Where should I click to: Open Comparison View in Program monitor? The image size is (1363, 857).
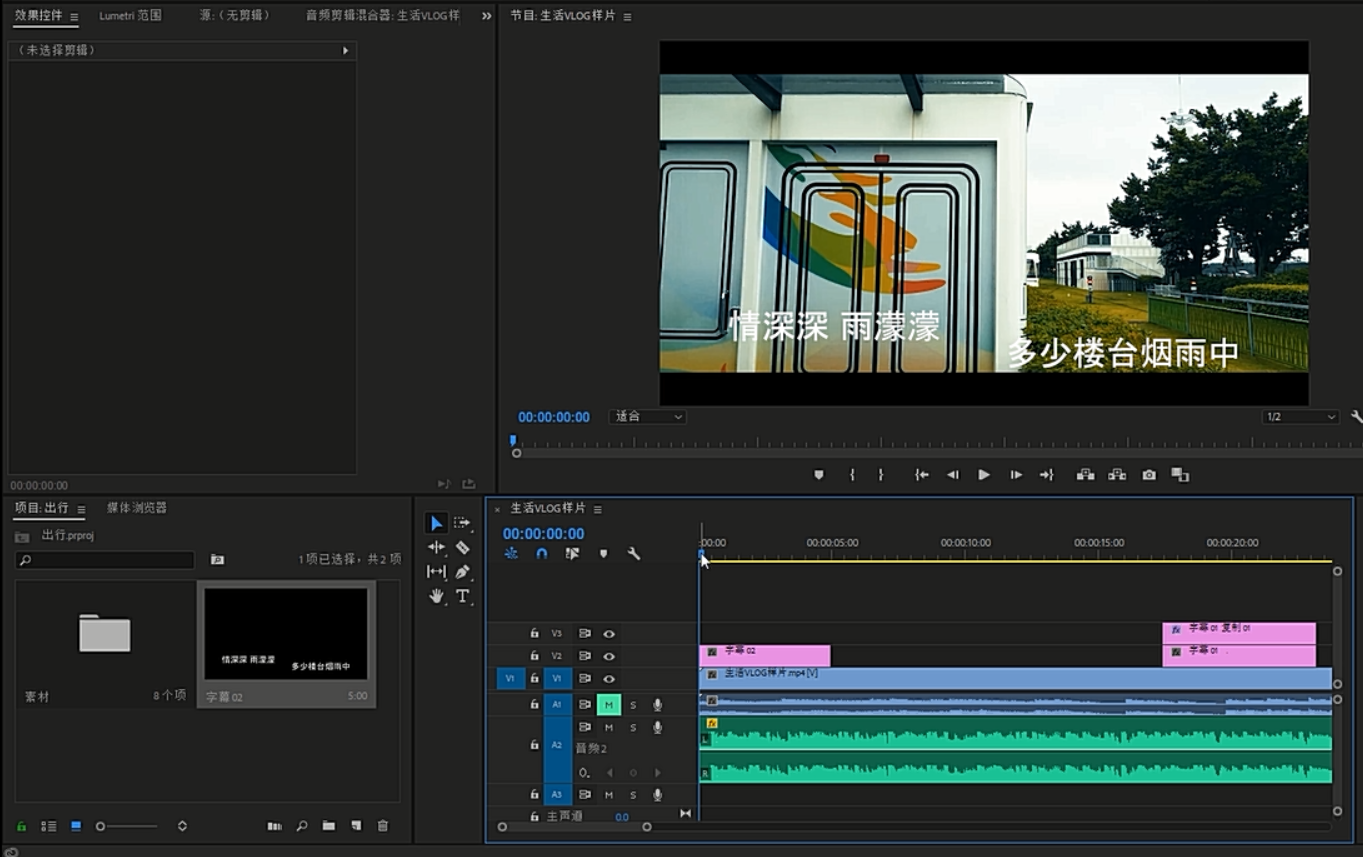click(1180, 475)
